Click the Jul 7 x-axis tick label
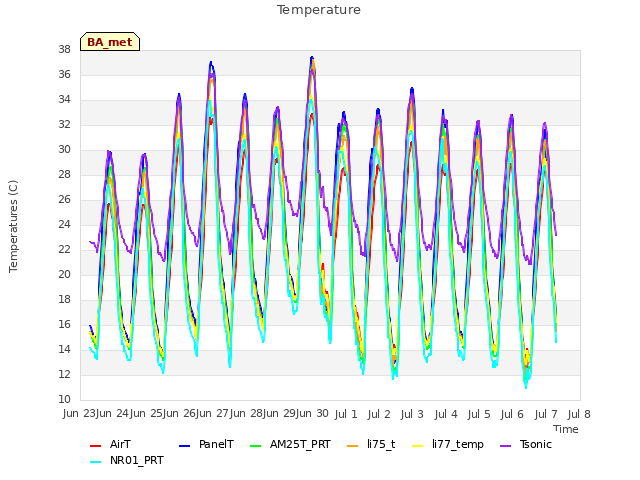The width and height of the screenshot is (640, 480). point(546,414)
